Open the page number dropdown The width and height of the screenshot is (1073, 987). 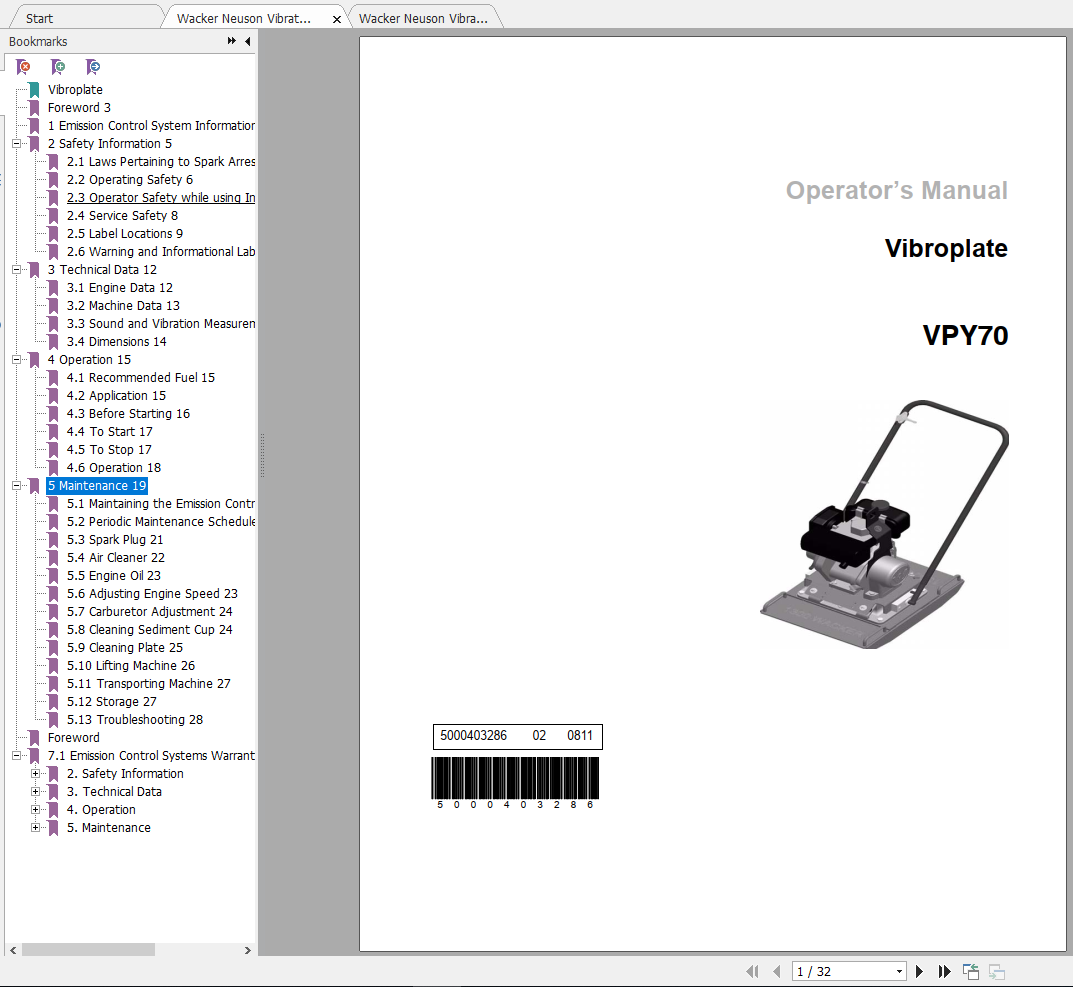coord(899,971)
